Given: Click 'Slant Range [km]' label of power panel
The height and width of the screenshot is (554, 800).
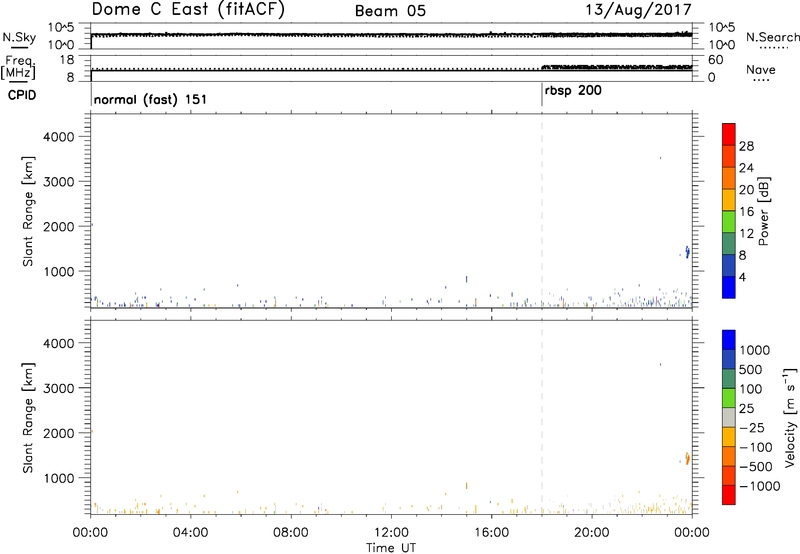Looking at the screenshot, I should [x=28, y=211].
